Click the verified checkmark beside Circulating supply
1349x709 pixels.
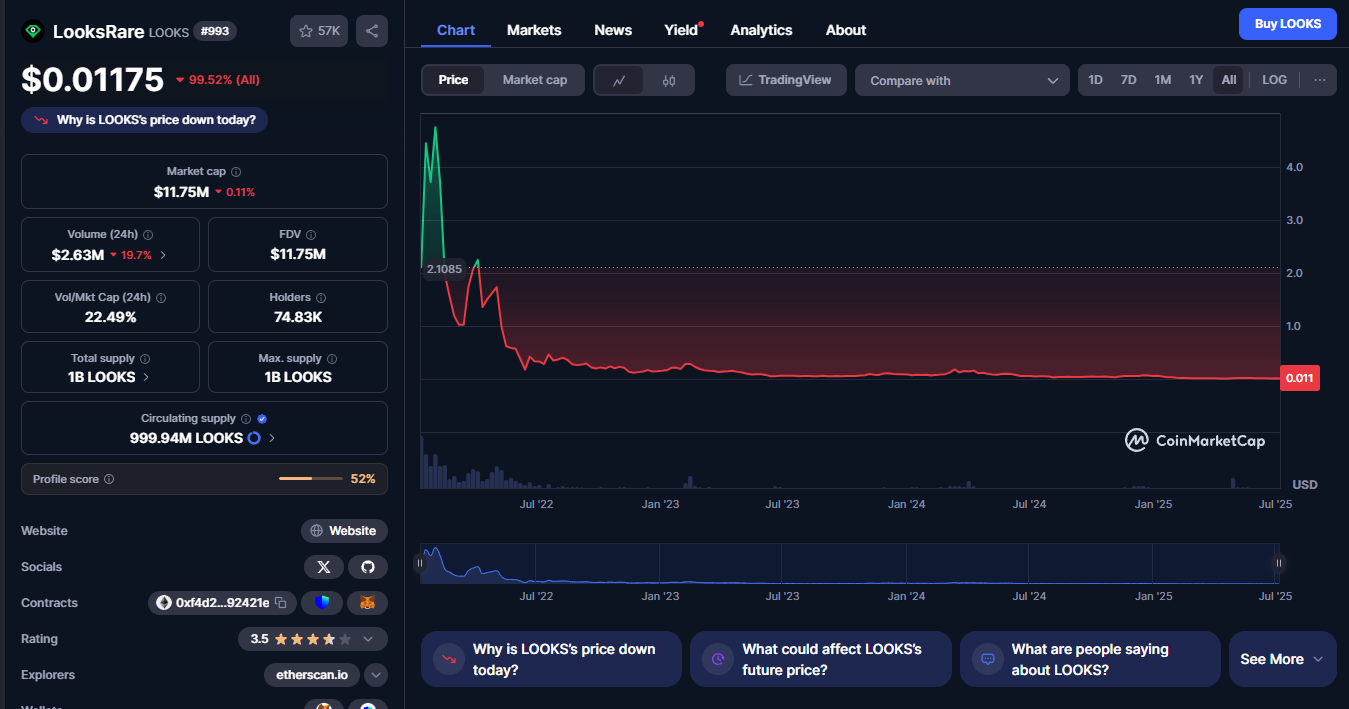pos(262,419)
